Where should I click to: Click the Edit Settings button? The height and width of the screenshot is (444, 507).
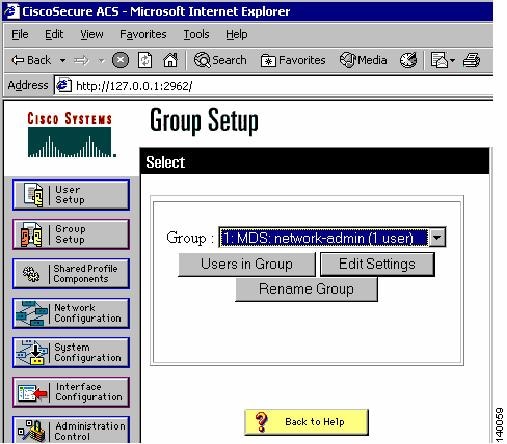pos(377,264)
